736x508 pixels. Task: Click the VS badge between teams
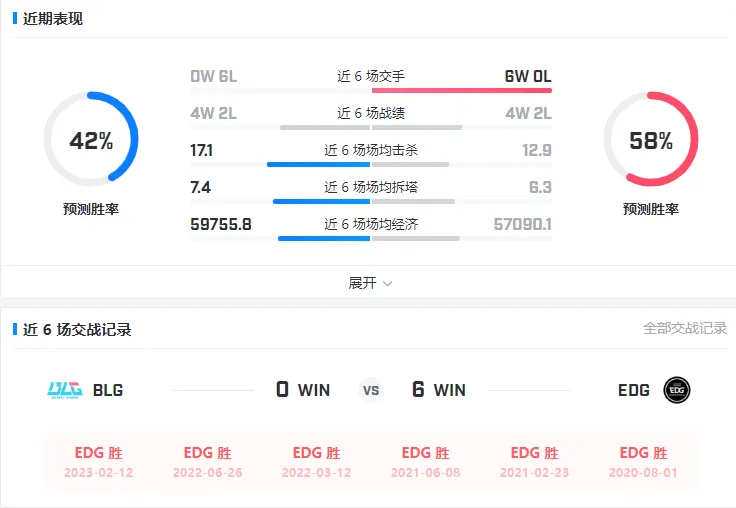click(371, 390)
